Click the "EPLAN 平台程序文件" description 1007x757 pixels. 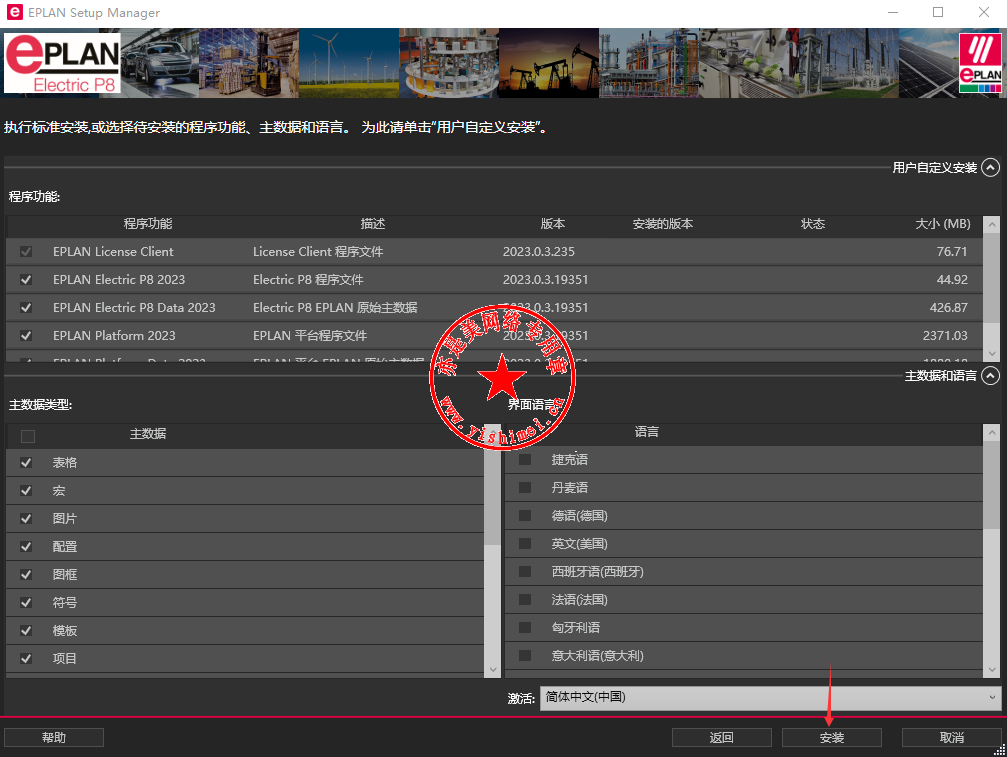point(310,336)
